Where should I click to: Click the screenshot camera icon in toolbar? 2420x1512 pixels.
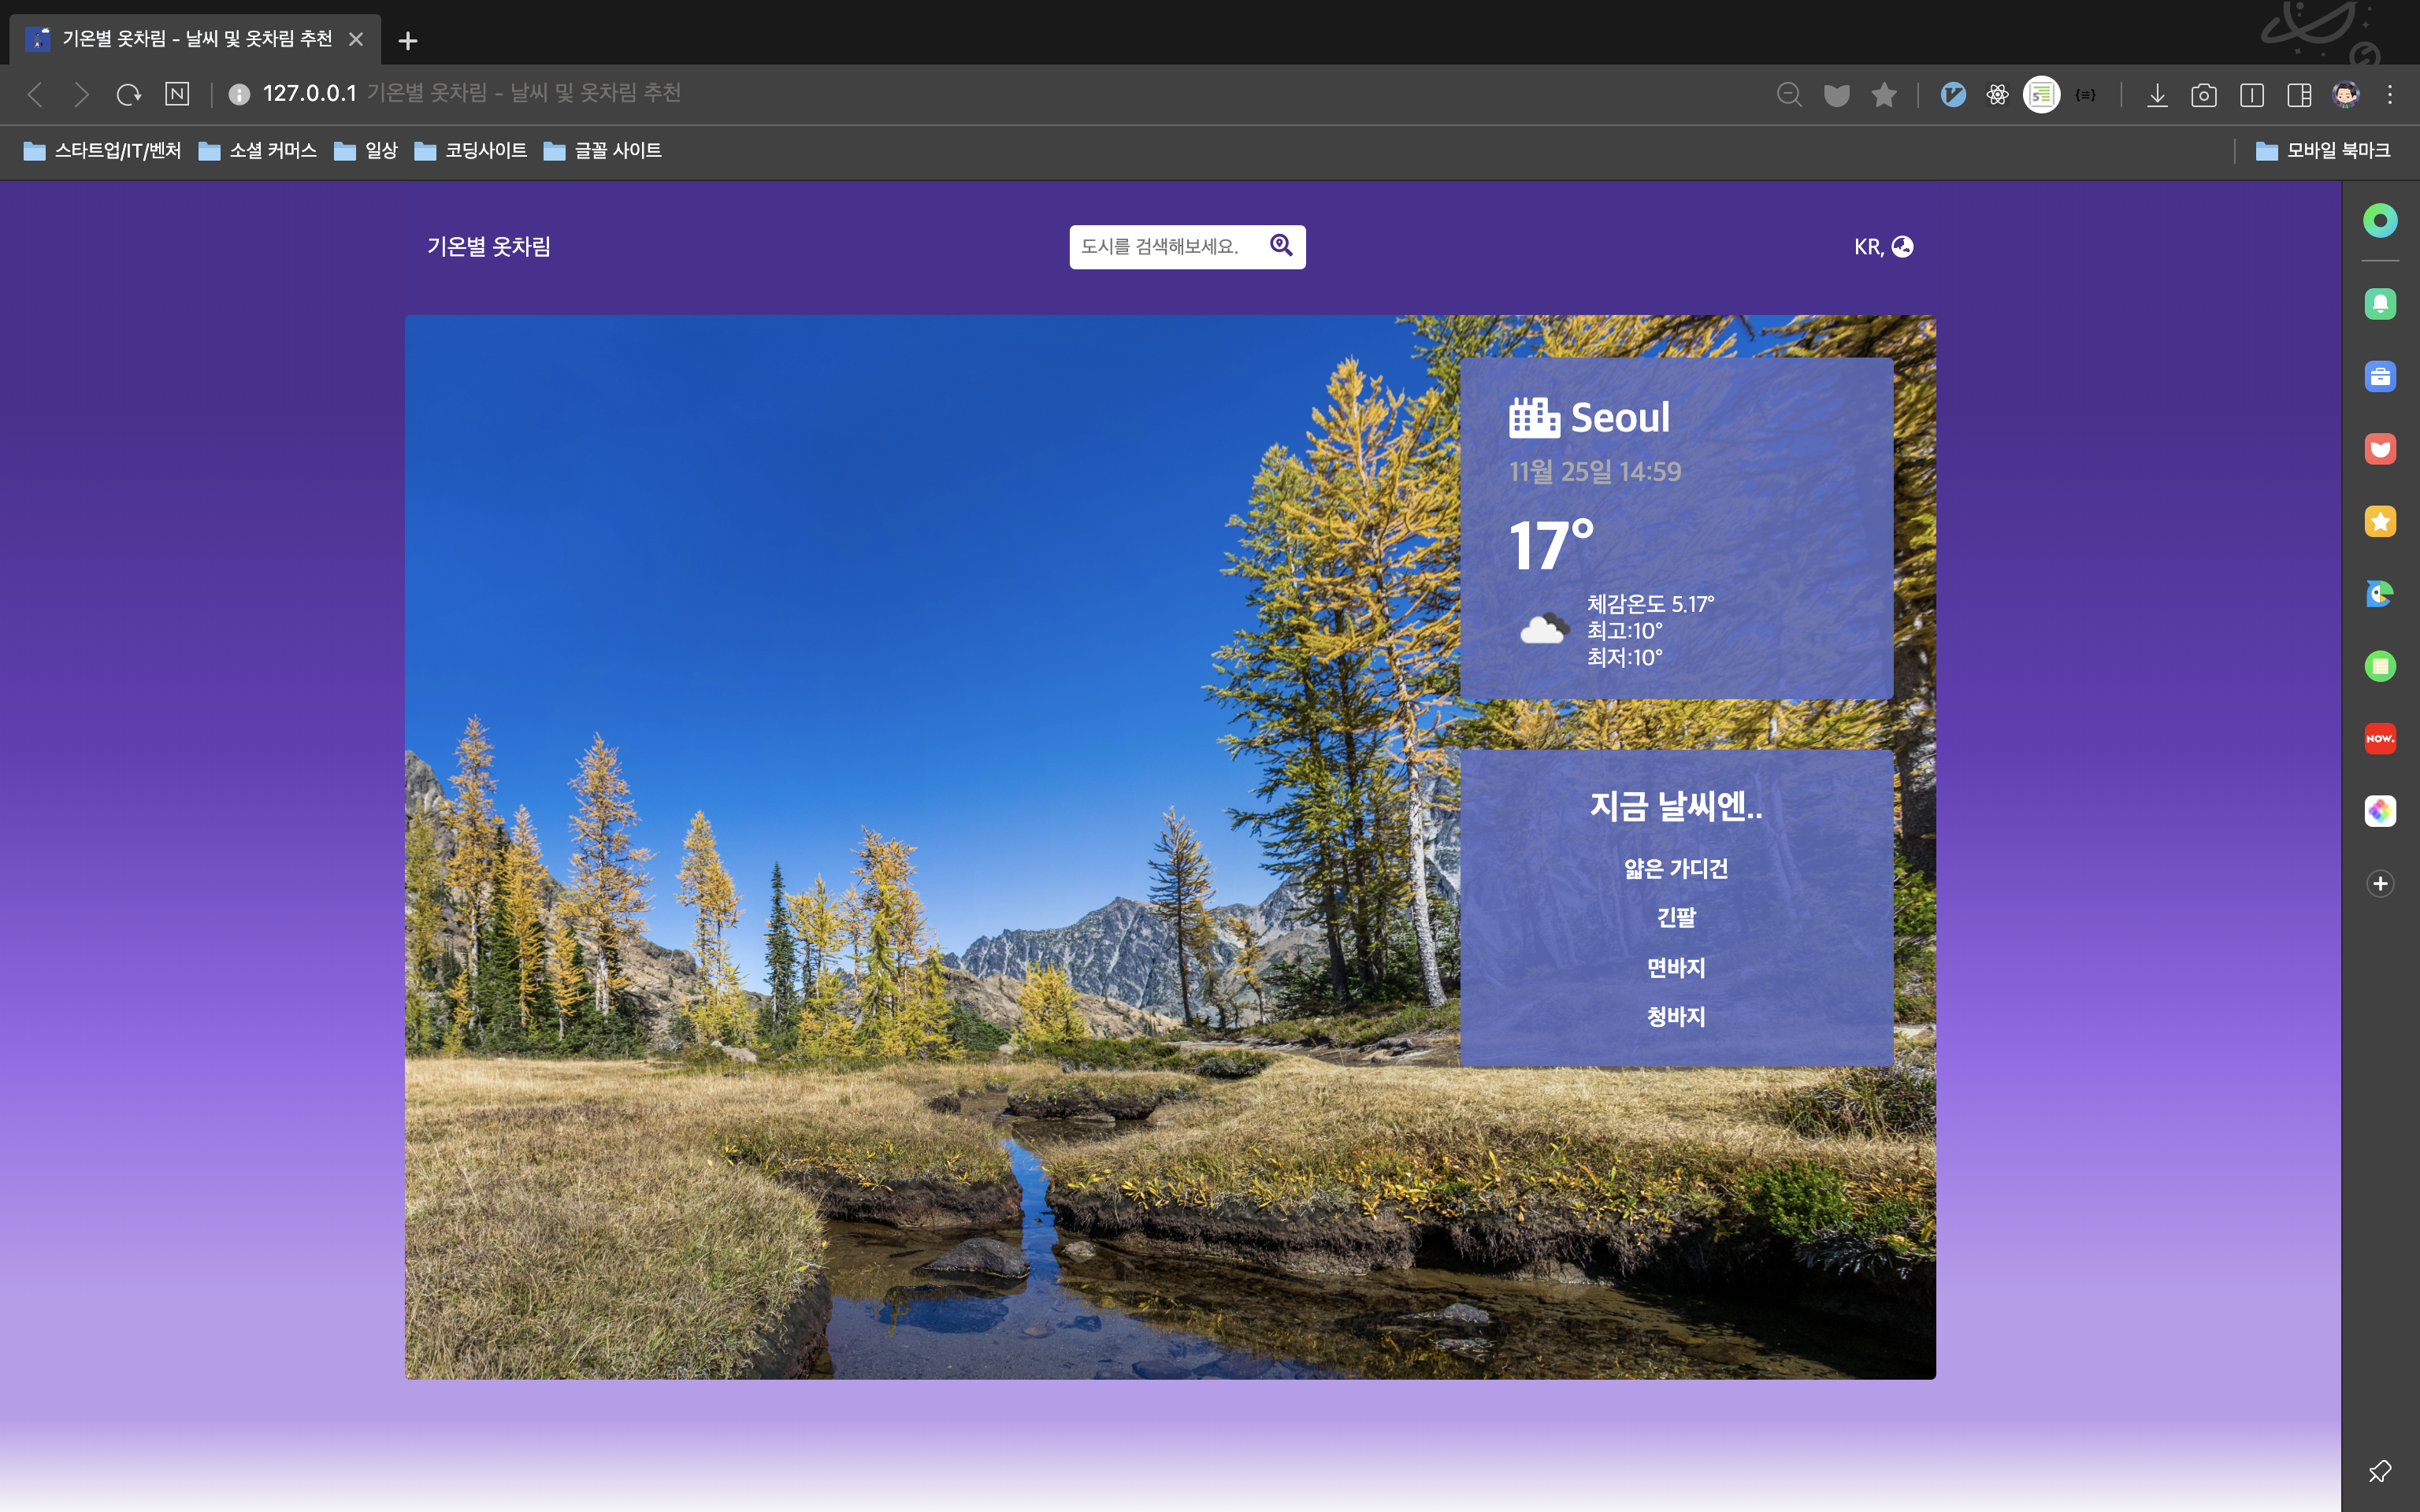pyautogui.click(x=2203, y=95)
